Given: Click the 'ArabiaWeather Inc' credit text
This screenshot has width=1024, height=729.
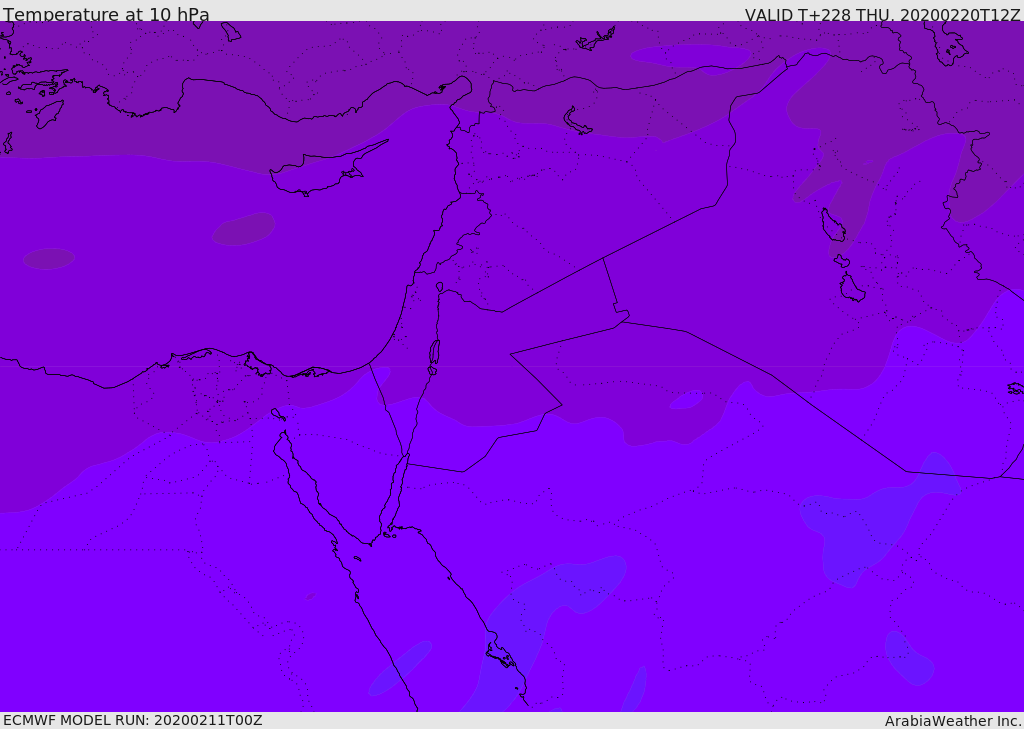Looking at the screenshot, I should 953,721.
